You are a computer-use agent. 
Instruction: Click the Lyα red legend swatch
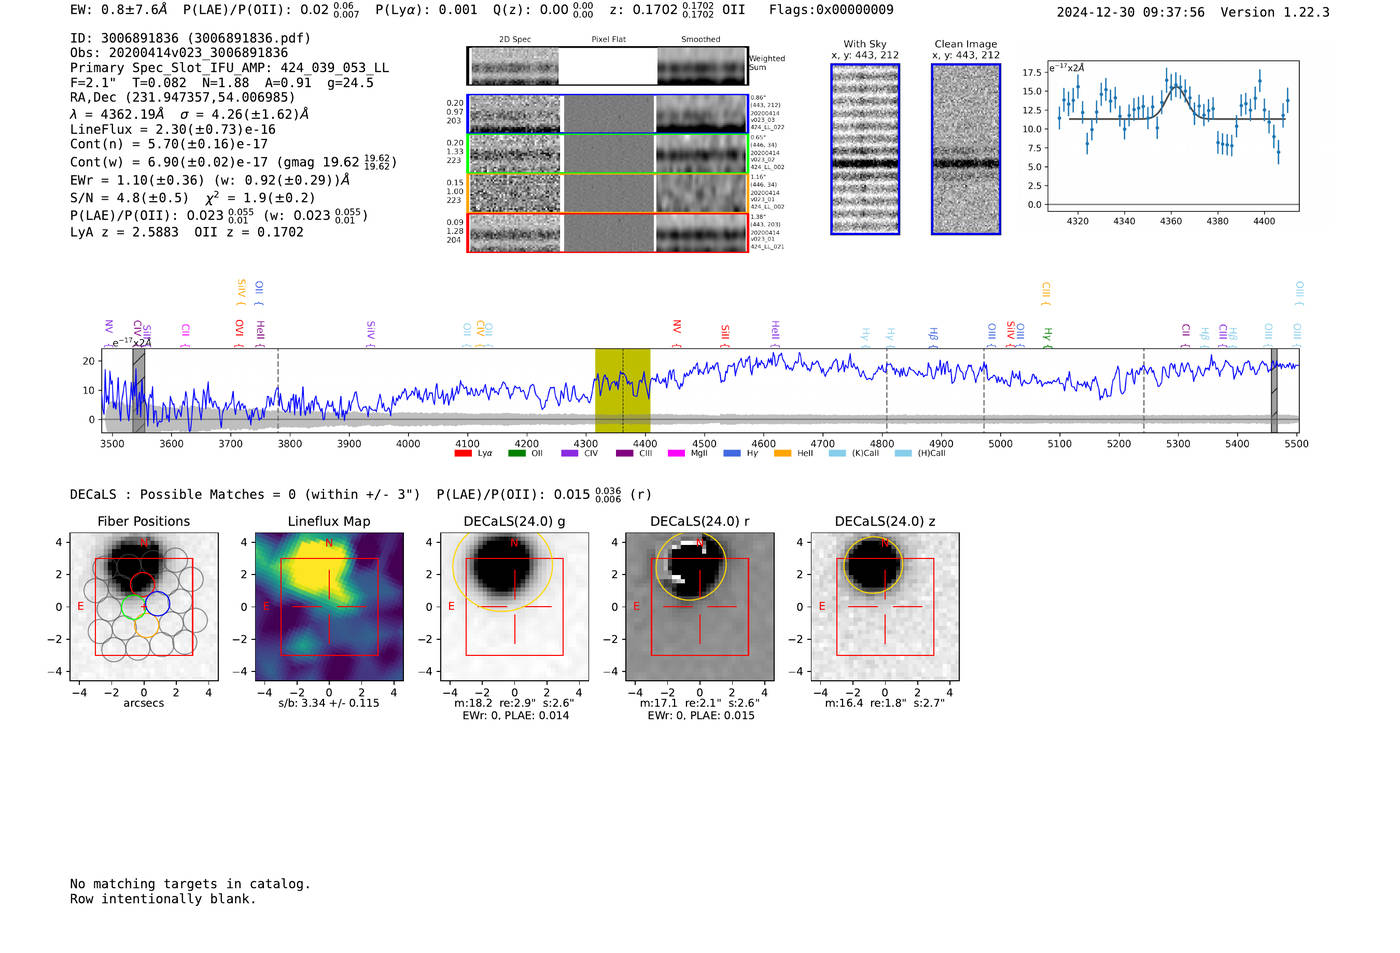[462, 454]
